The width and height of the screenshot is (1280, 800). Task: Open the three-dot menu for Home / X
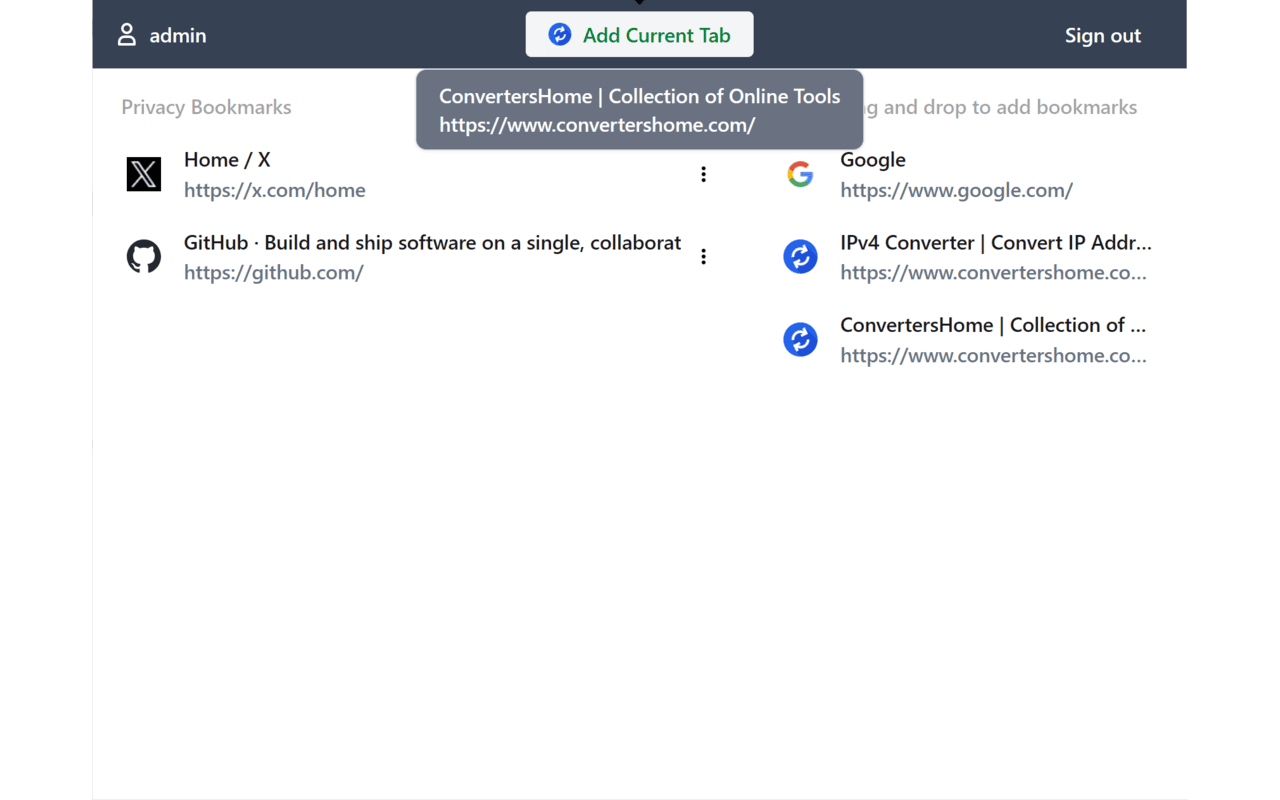tap(703, 173)
